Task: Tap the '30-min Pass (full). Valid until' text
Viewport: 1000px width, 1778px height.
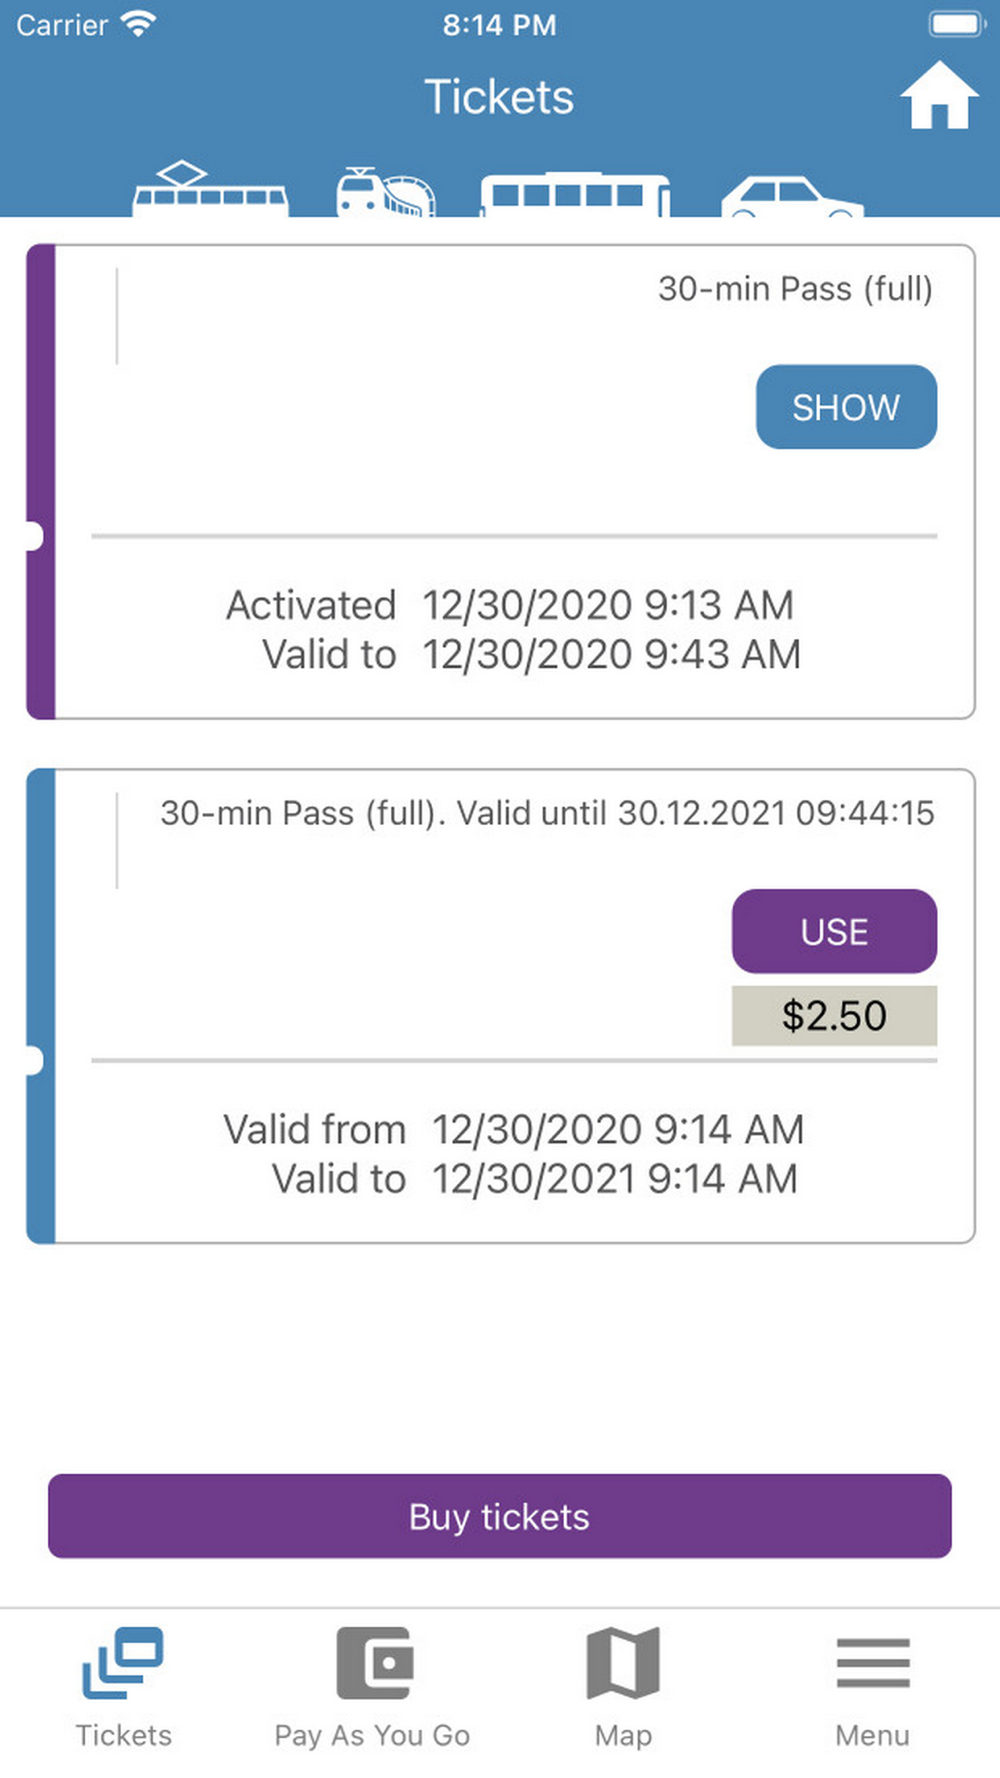Action: 546,813
